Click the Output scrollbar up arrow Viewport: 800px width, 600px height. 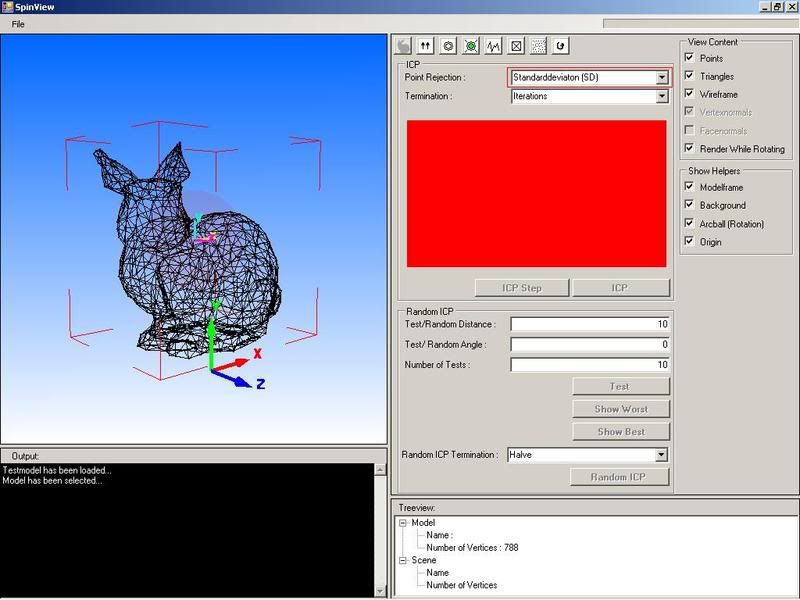[x=380, y=469]
